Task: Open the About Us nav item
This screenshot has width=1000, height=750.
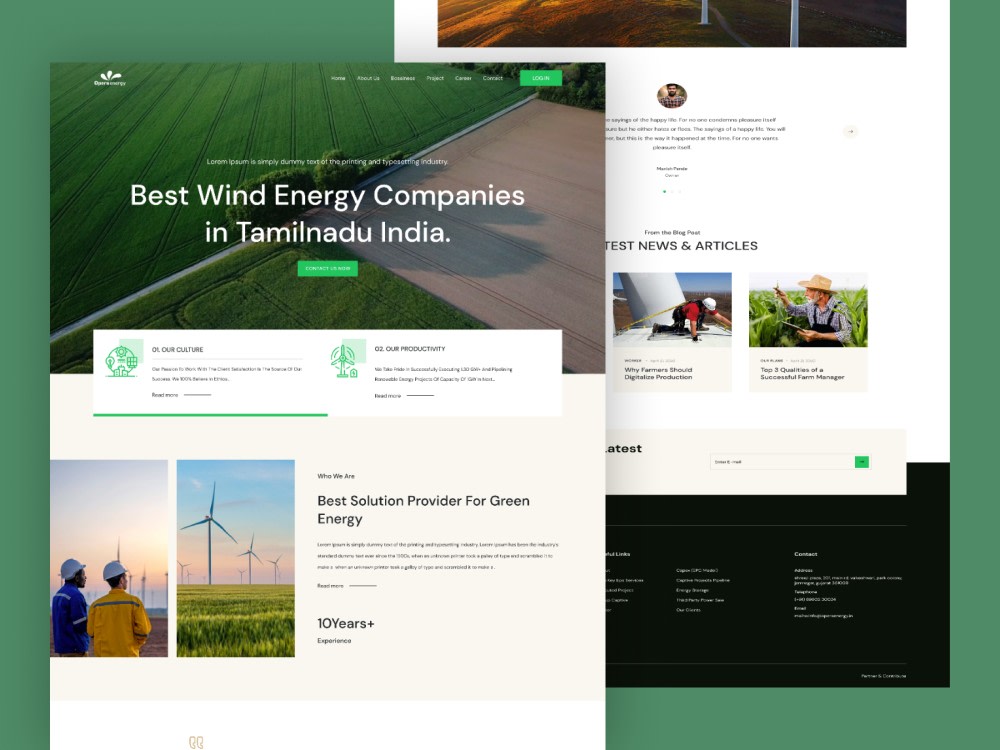Action: click(368, 78)
